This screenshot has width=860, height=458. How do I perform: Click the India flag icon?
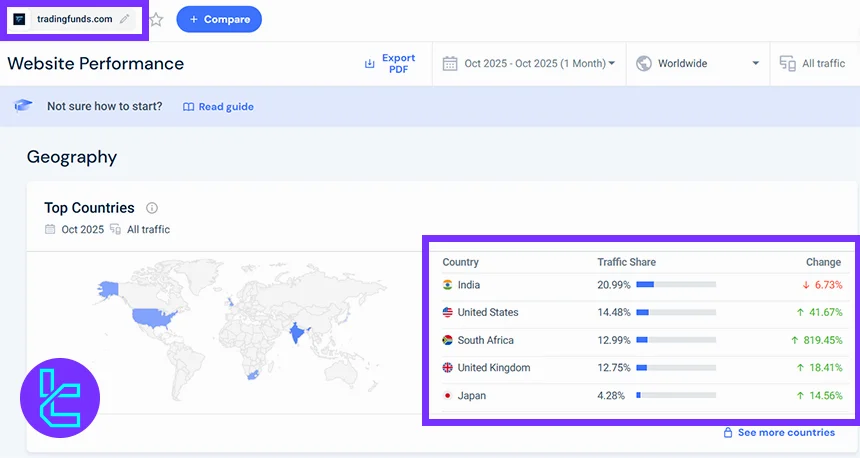tap(447, 285)
